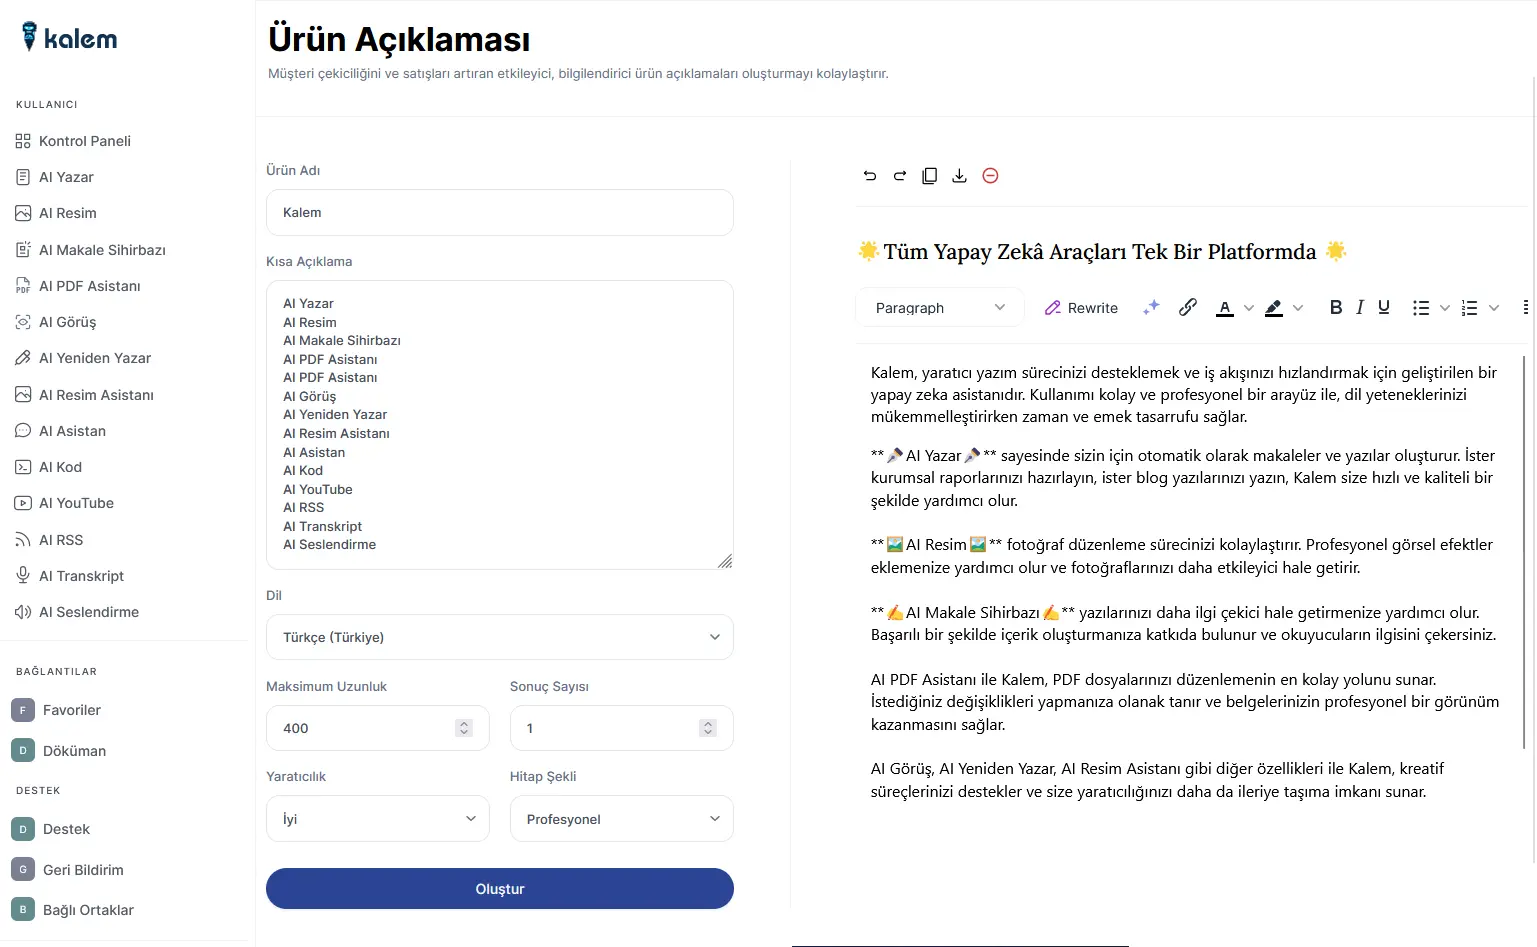The width and height of the screenshot is (1537, 947).
Task: Insert a numbered list
Action: coord(1470,308)
